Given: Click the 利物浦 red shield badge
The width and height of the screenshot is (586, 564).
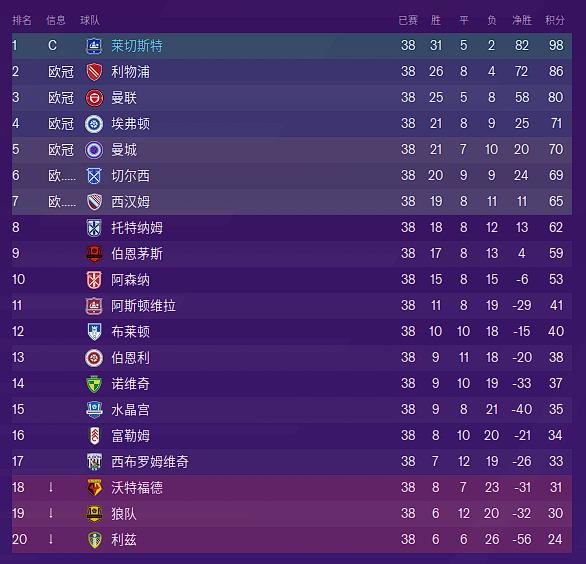Looking at the screenshot, I should tap(94, 72).
